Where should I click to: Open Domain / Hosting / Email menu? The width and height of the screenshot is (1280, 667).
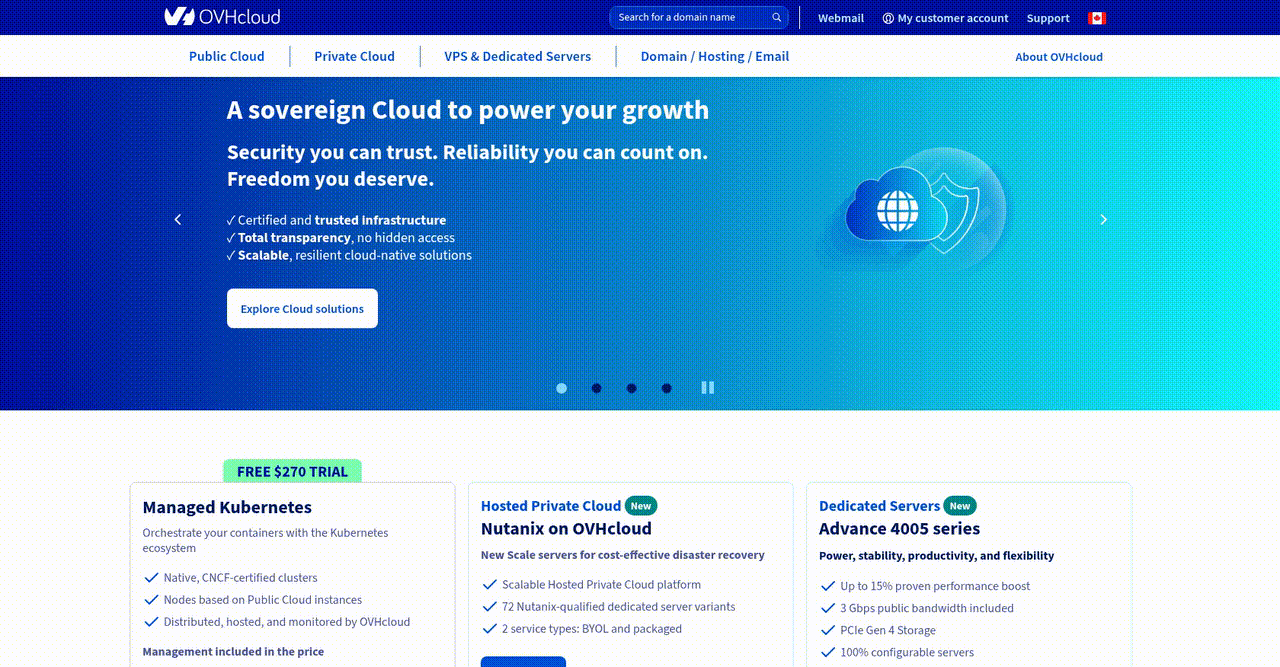(x=715, y=56)
